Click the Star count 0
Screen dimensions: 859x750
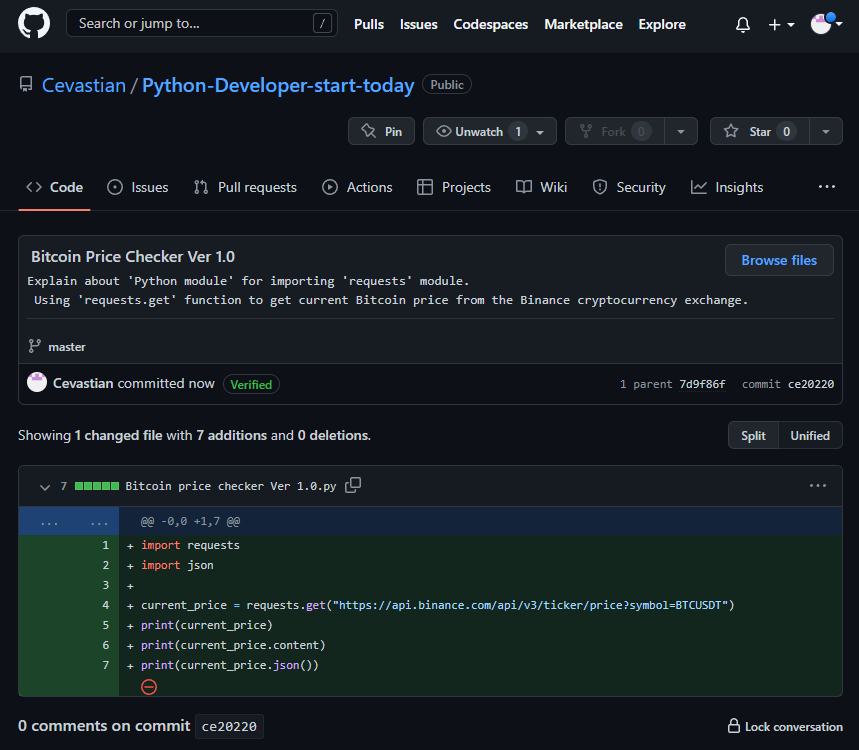point(786,131)
